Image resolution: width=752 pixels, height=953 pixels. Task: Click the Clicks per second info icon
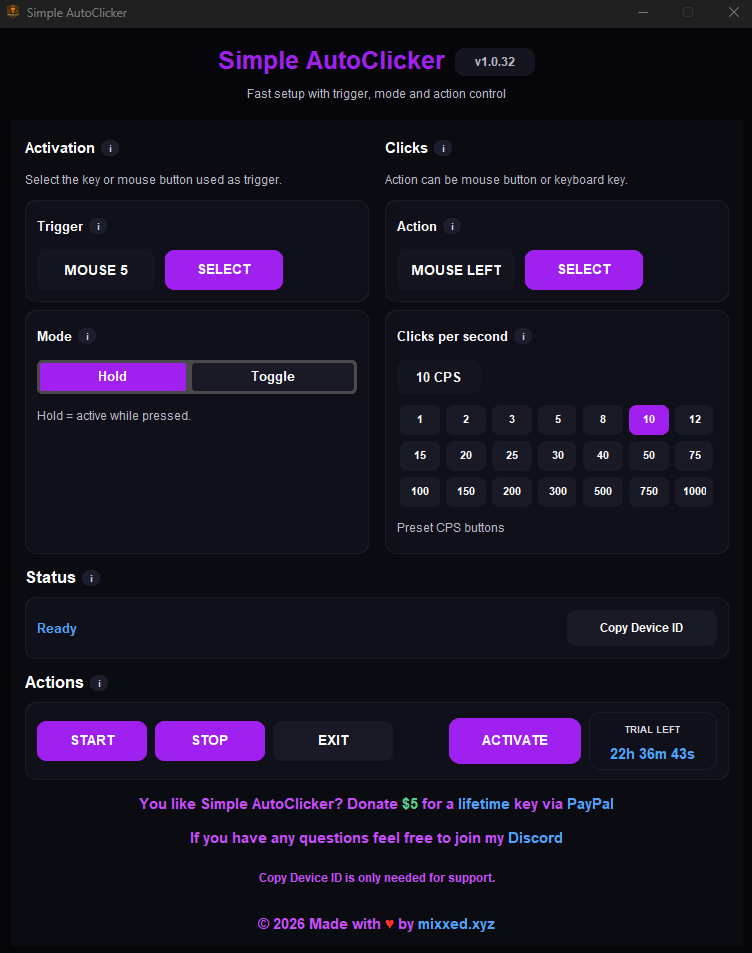[x=523, y=337]
